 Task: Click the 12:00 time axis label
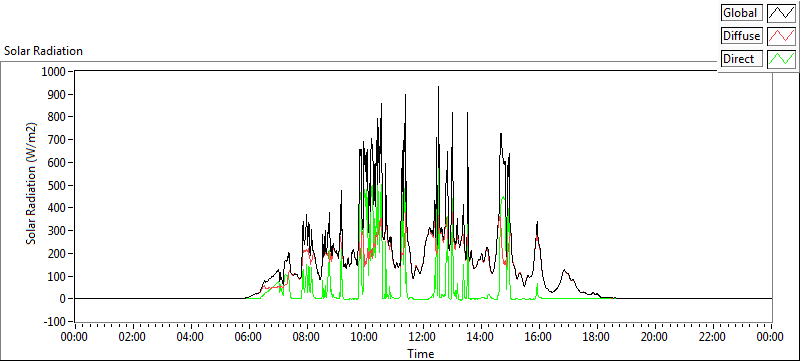tap(422, 337)
